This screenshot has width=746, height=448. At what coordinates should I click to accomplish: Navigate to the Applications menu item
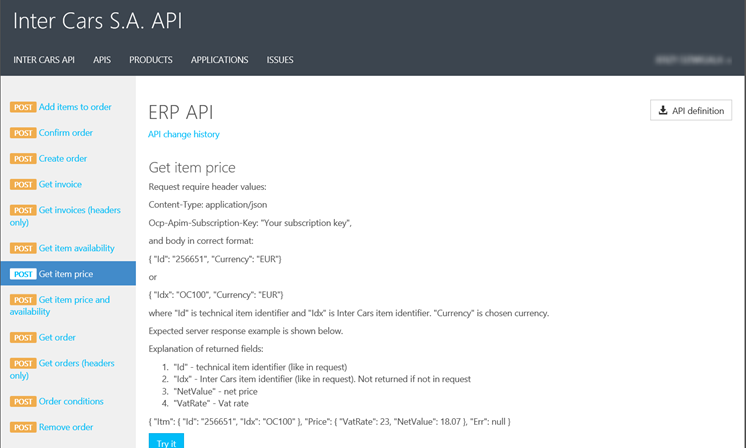click(x=219, y=60)
